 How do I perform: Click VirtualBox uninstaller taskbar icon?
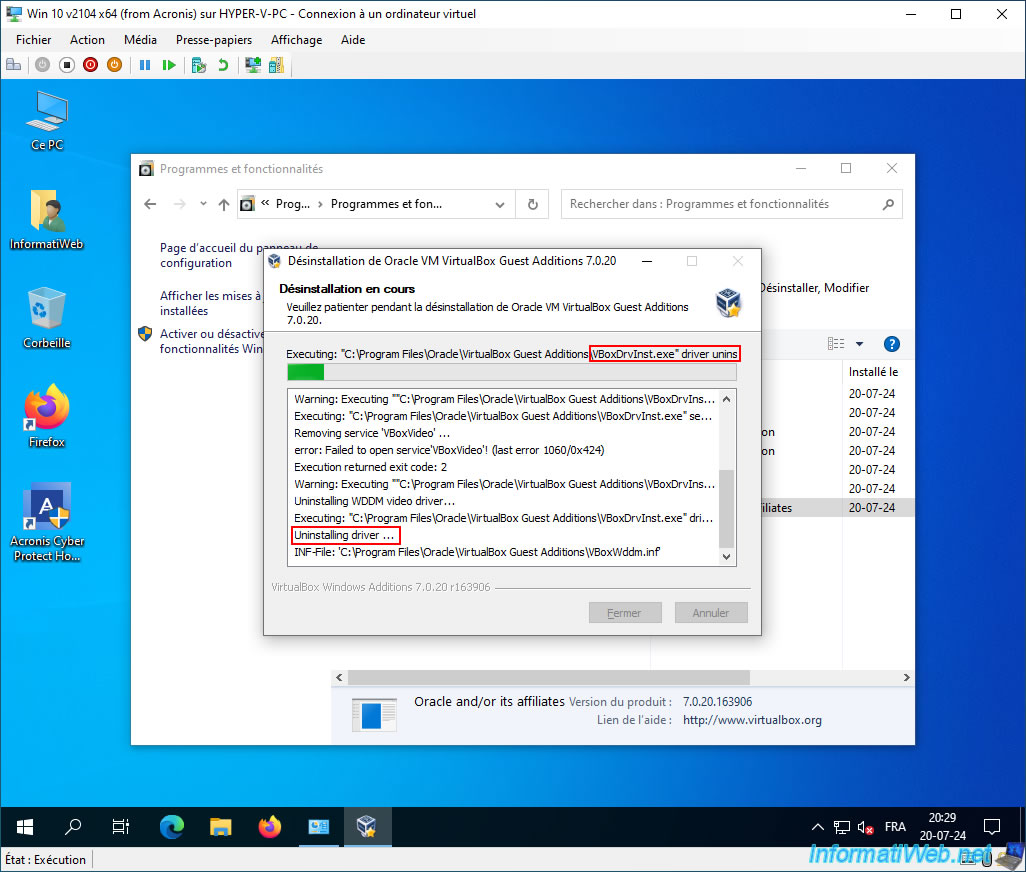[367, 827]
